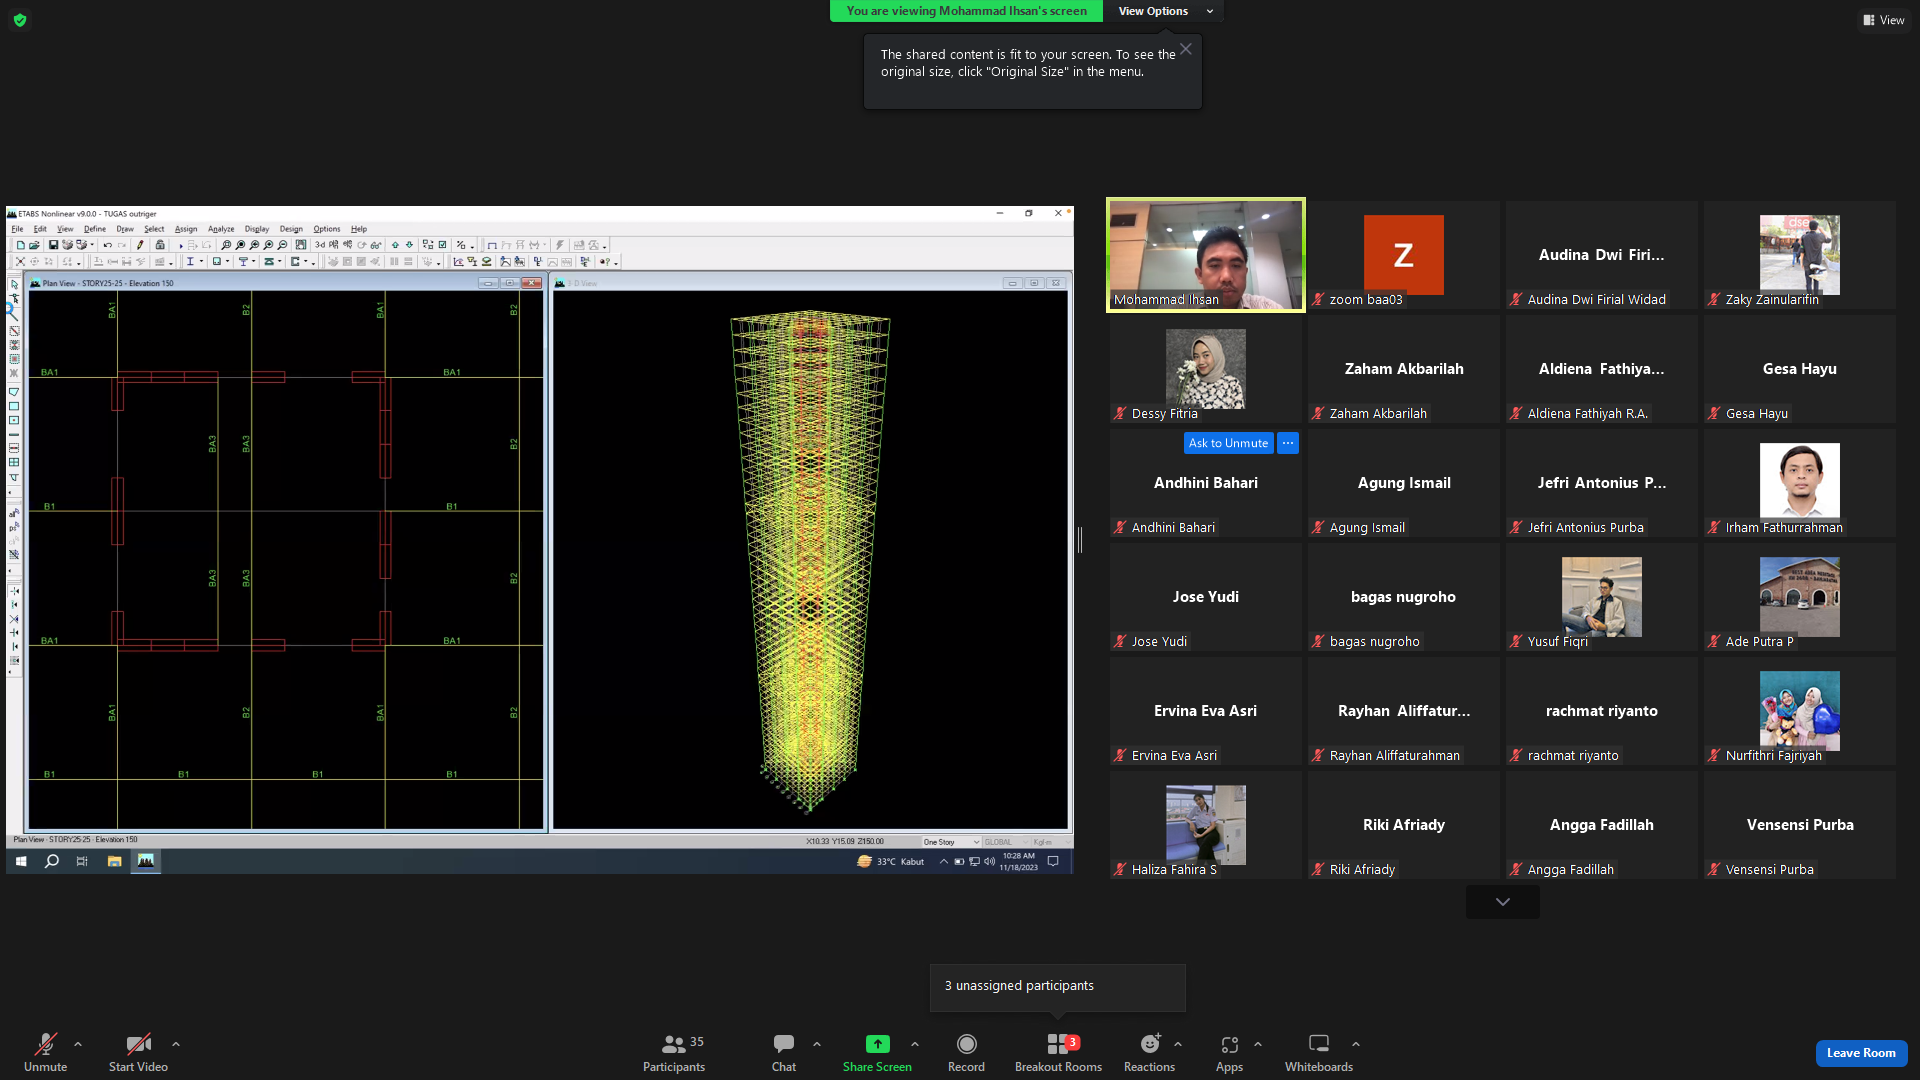1920x1080 pixels.
Task: Click the Open file icon in ETABS
Action: (34, 245)
